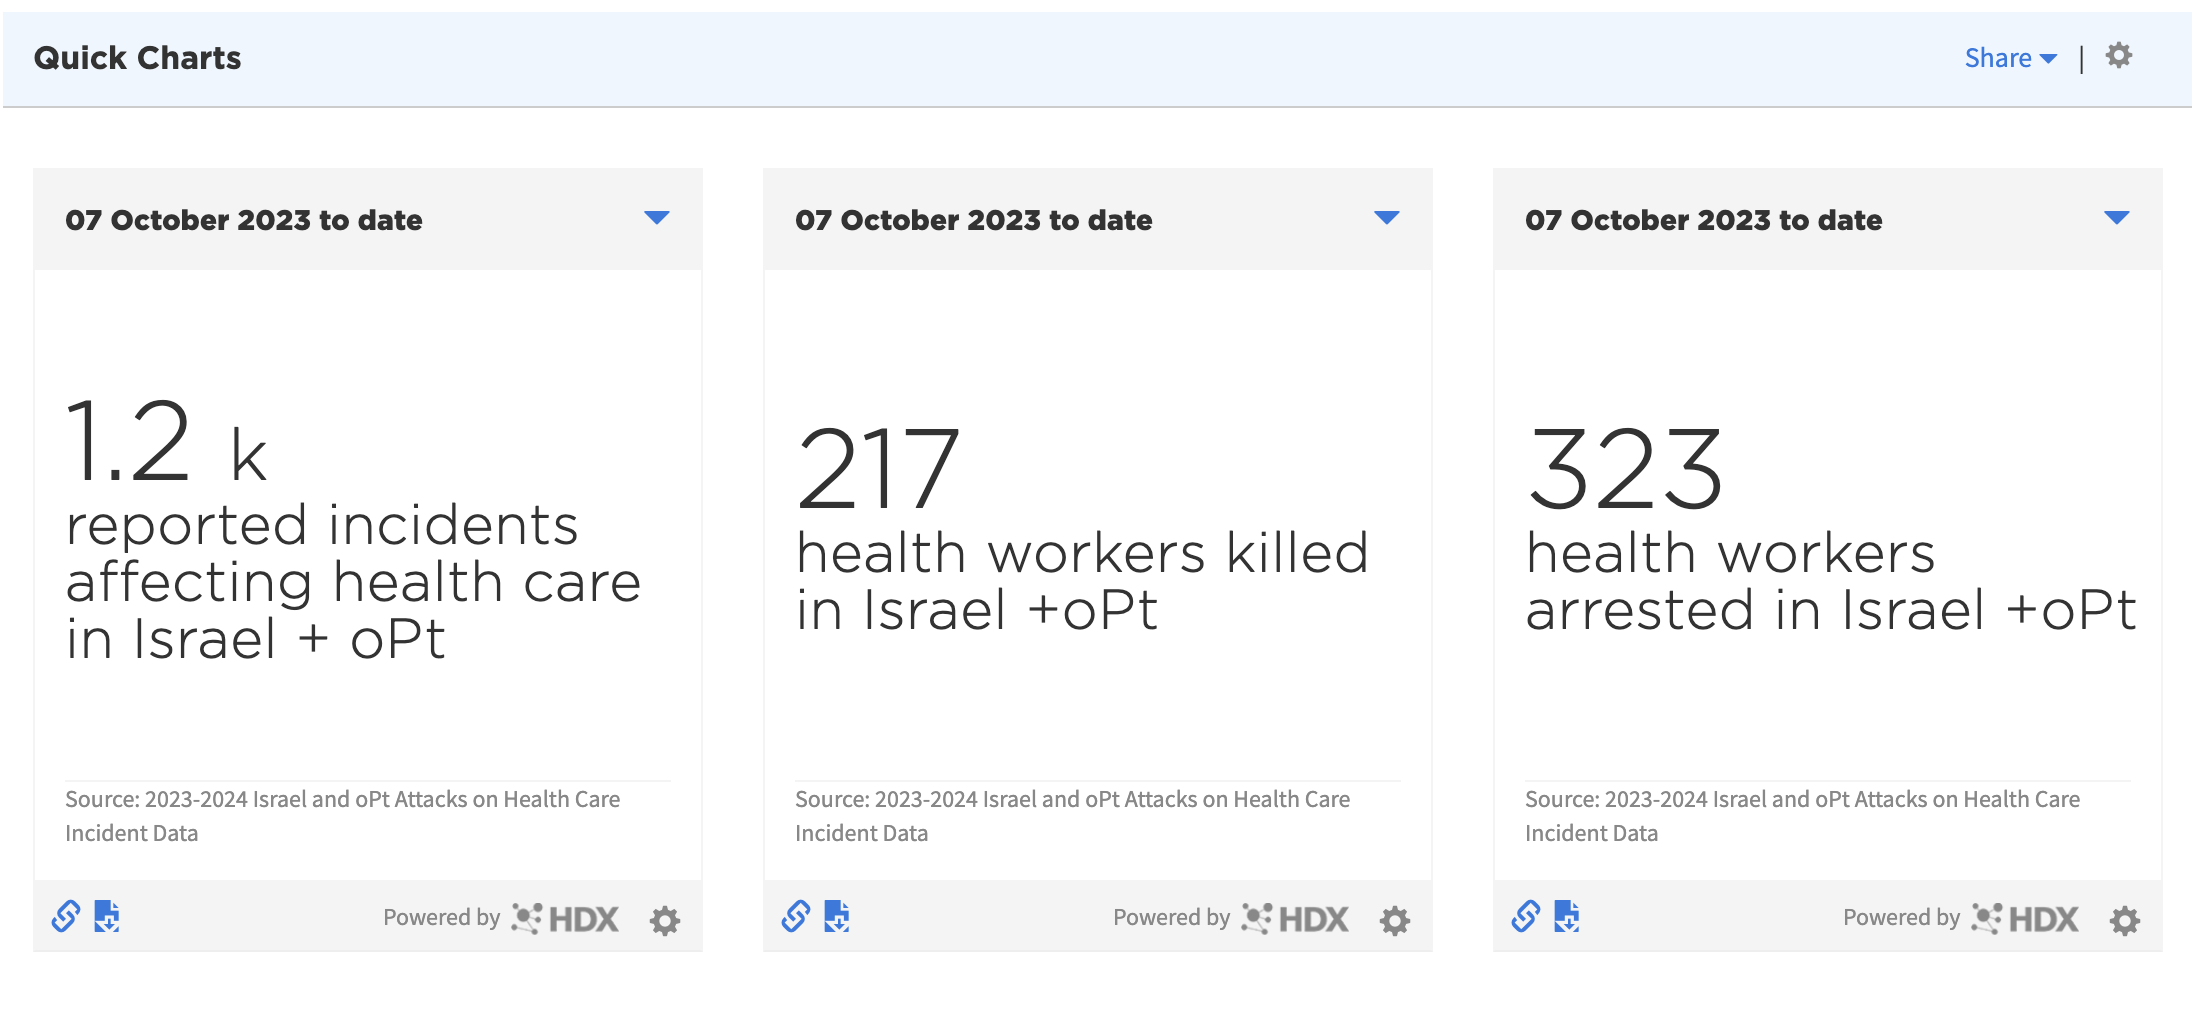Open gear settings on health workers arrested card

click(2125, 920)
